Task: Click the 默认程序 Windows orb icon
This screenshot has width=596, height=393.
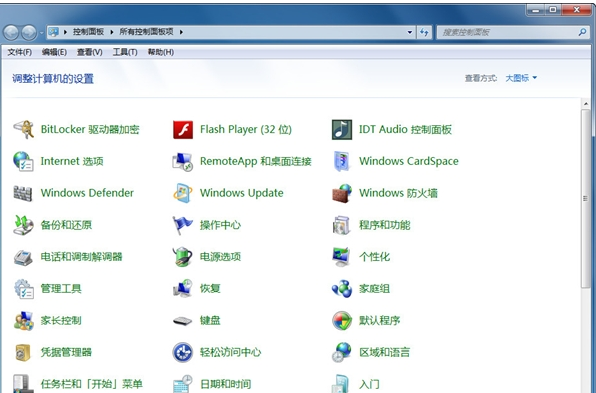Action: pos(342,320)
